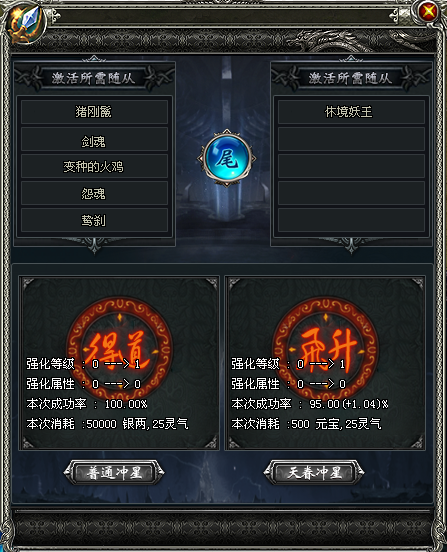The image size is (447, 552).
Task: Click empty last slot in right list
Action: point(351,220)
